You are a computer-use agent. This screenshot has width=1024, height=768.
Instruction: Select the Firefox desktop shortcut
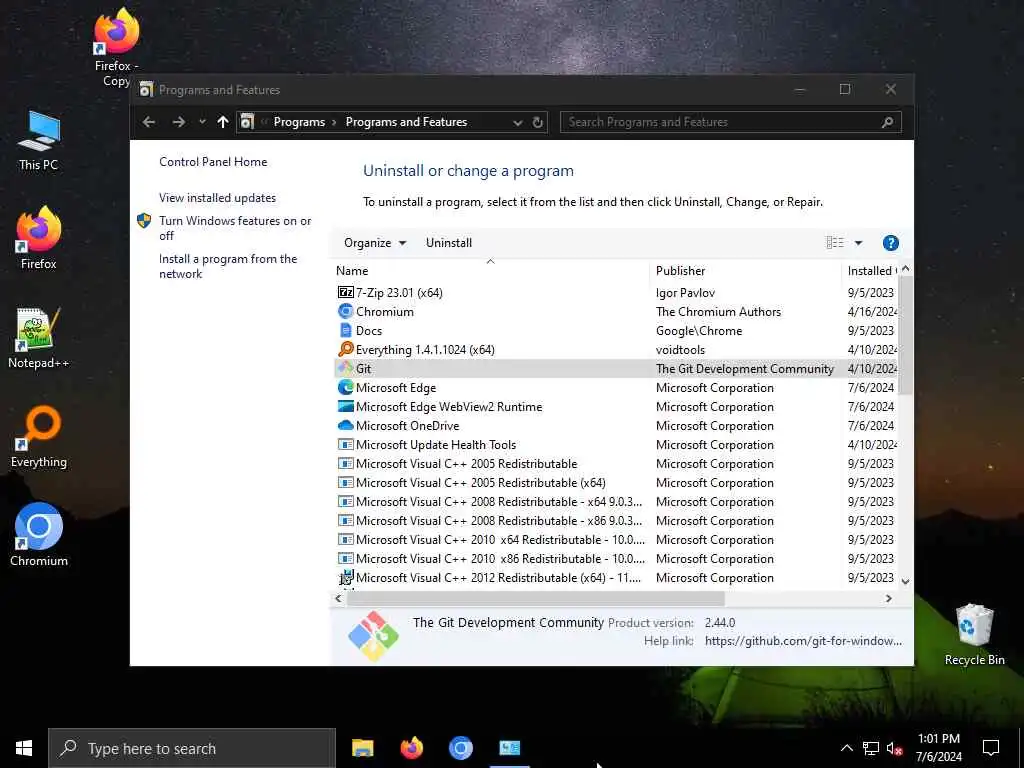coord(39,238)
